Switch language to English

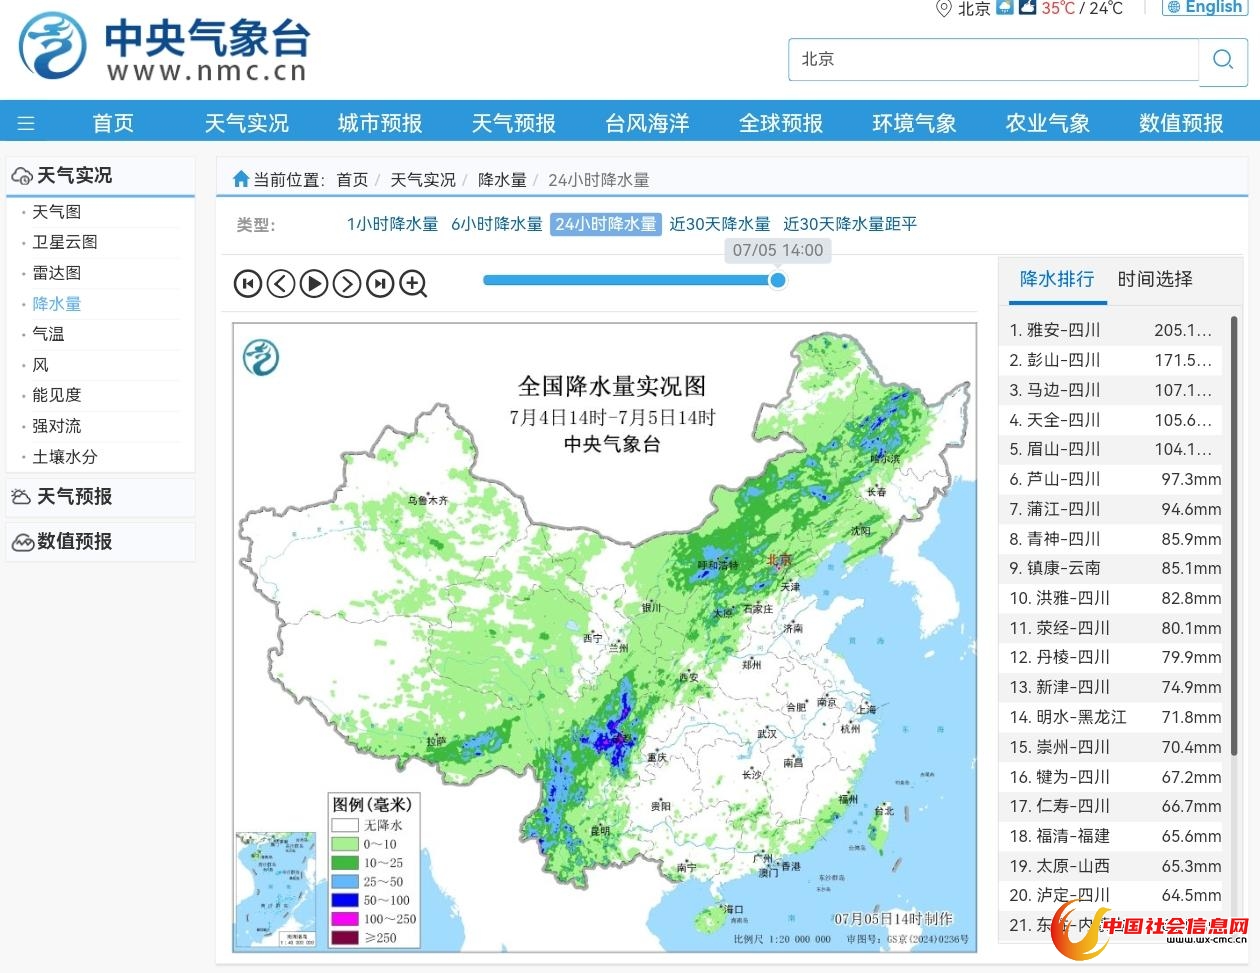point(1204,8)
